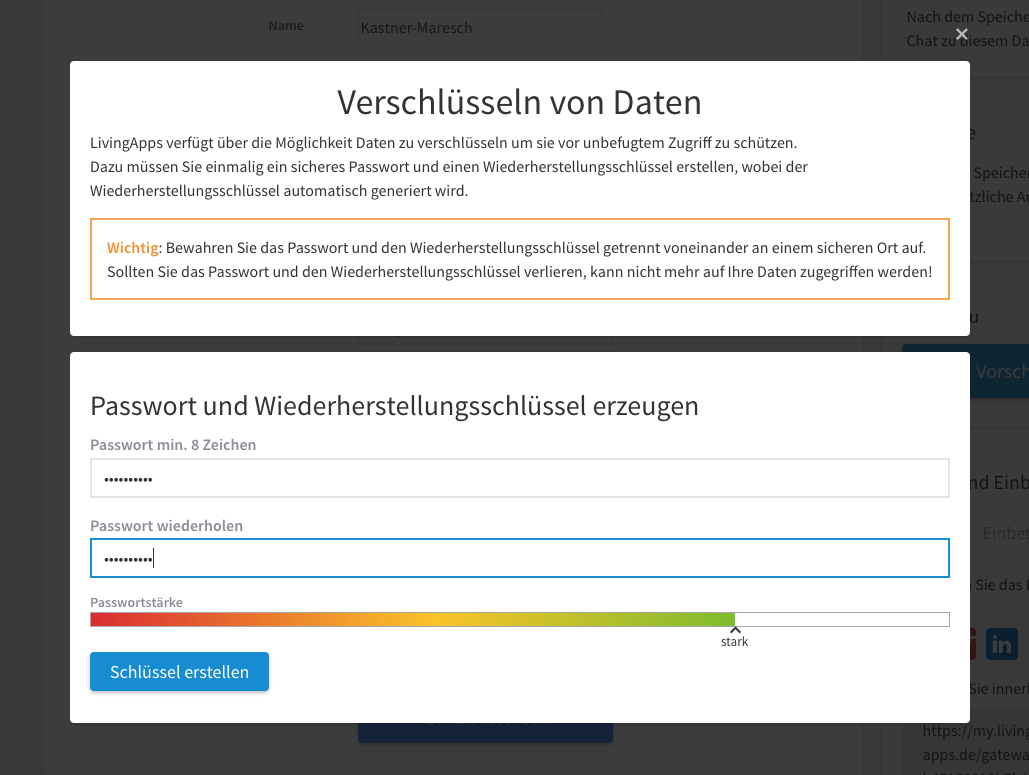The height and width of the screenshot is (775, 1029).
Task: Focus the Passwort wiederholen field
Action: 520,558
